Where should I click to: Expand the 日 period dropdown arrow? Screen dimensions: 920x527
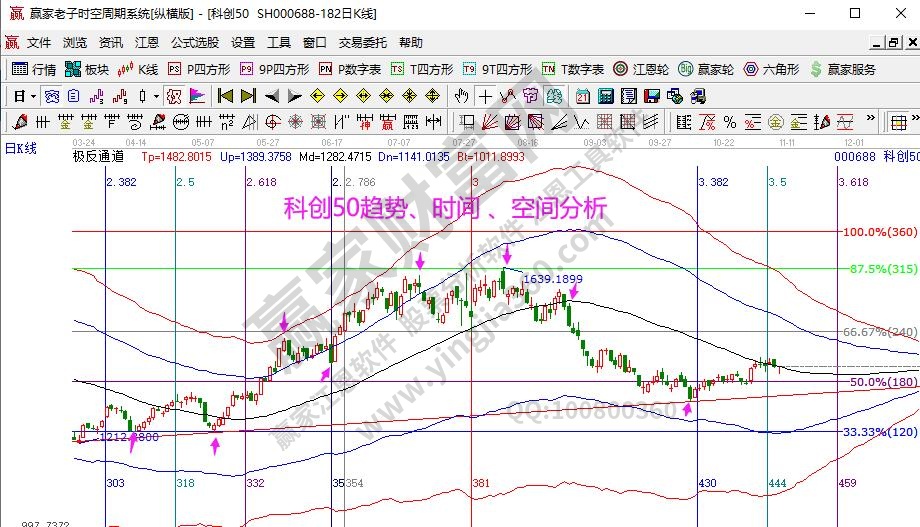click(x=33, y=96)
